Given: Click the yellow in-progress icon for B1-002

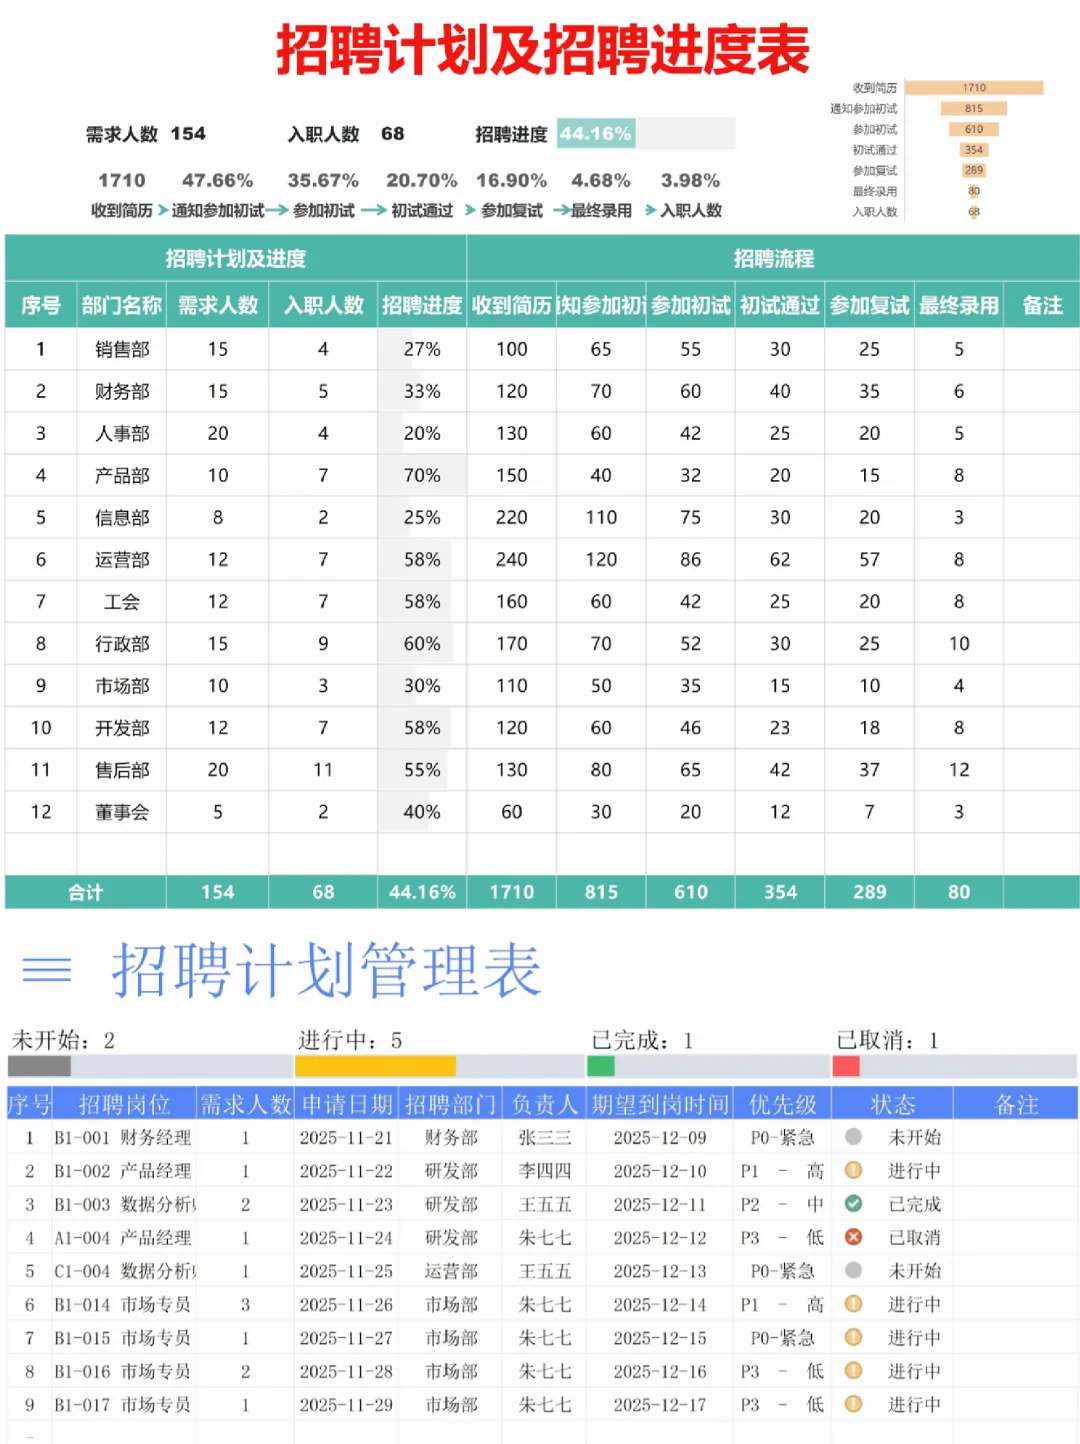Looking at the screenshot, I should point(855,1171).
